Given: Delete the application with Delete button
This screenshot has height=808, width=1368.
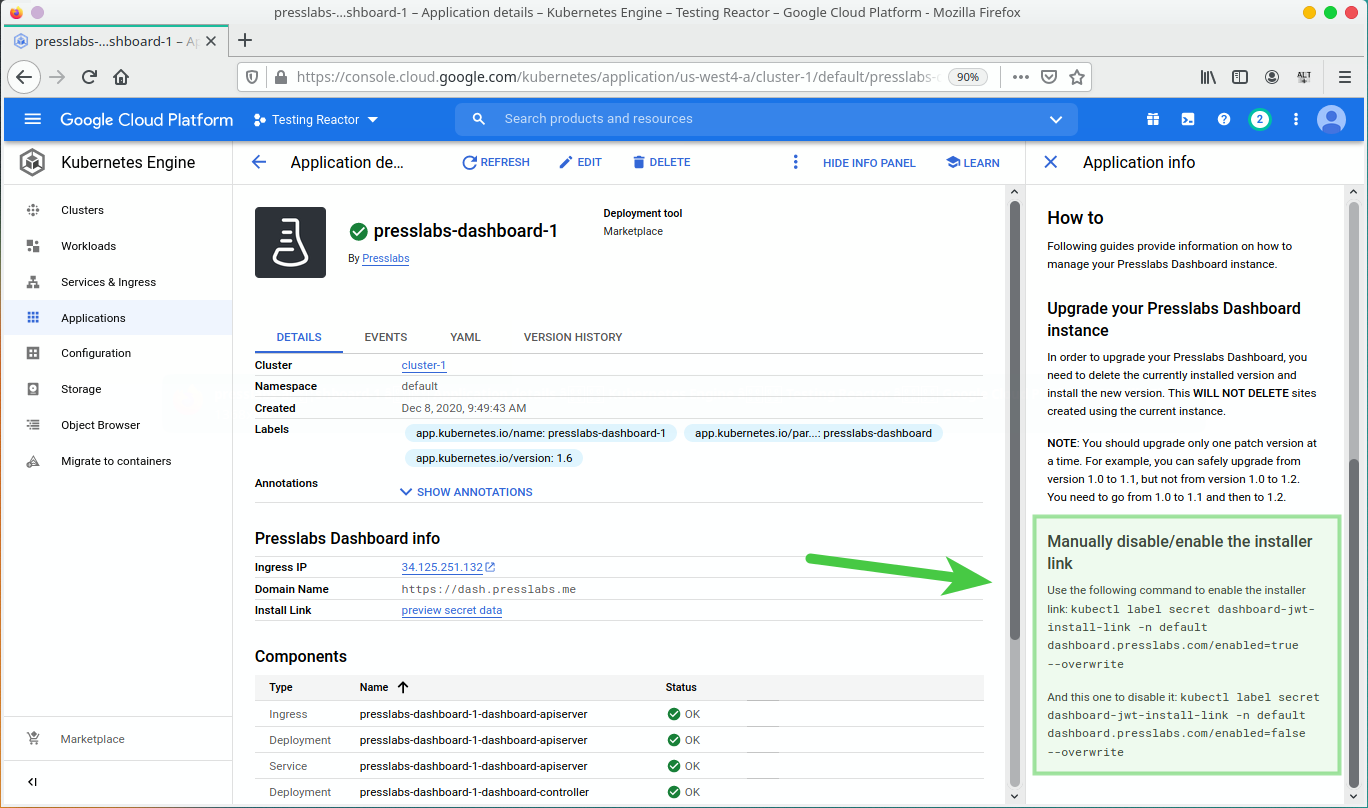Looking at the screenshot, I should tap(661, 162).
